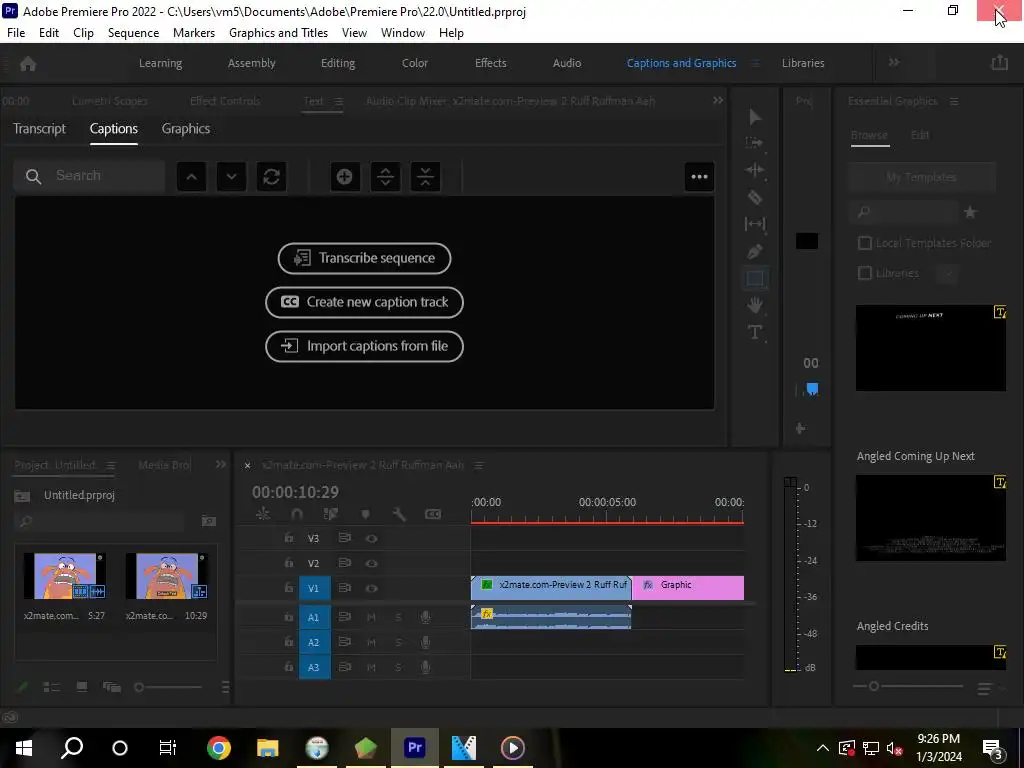The height and width of the screenshot is (768, 1024).
Task: Adjust template thumbnail size slider
Action: 908,686
